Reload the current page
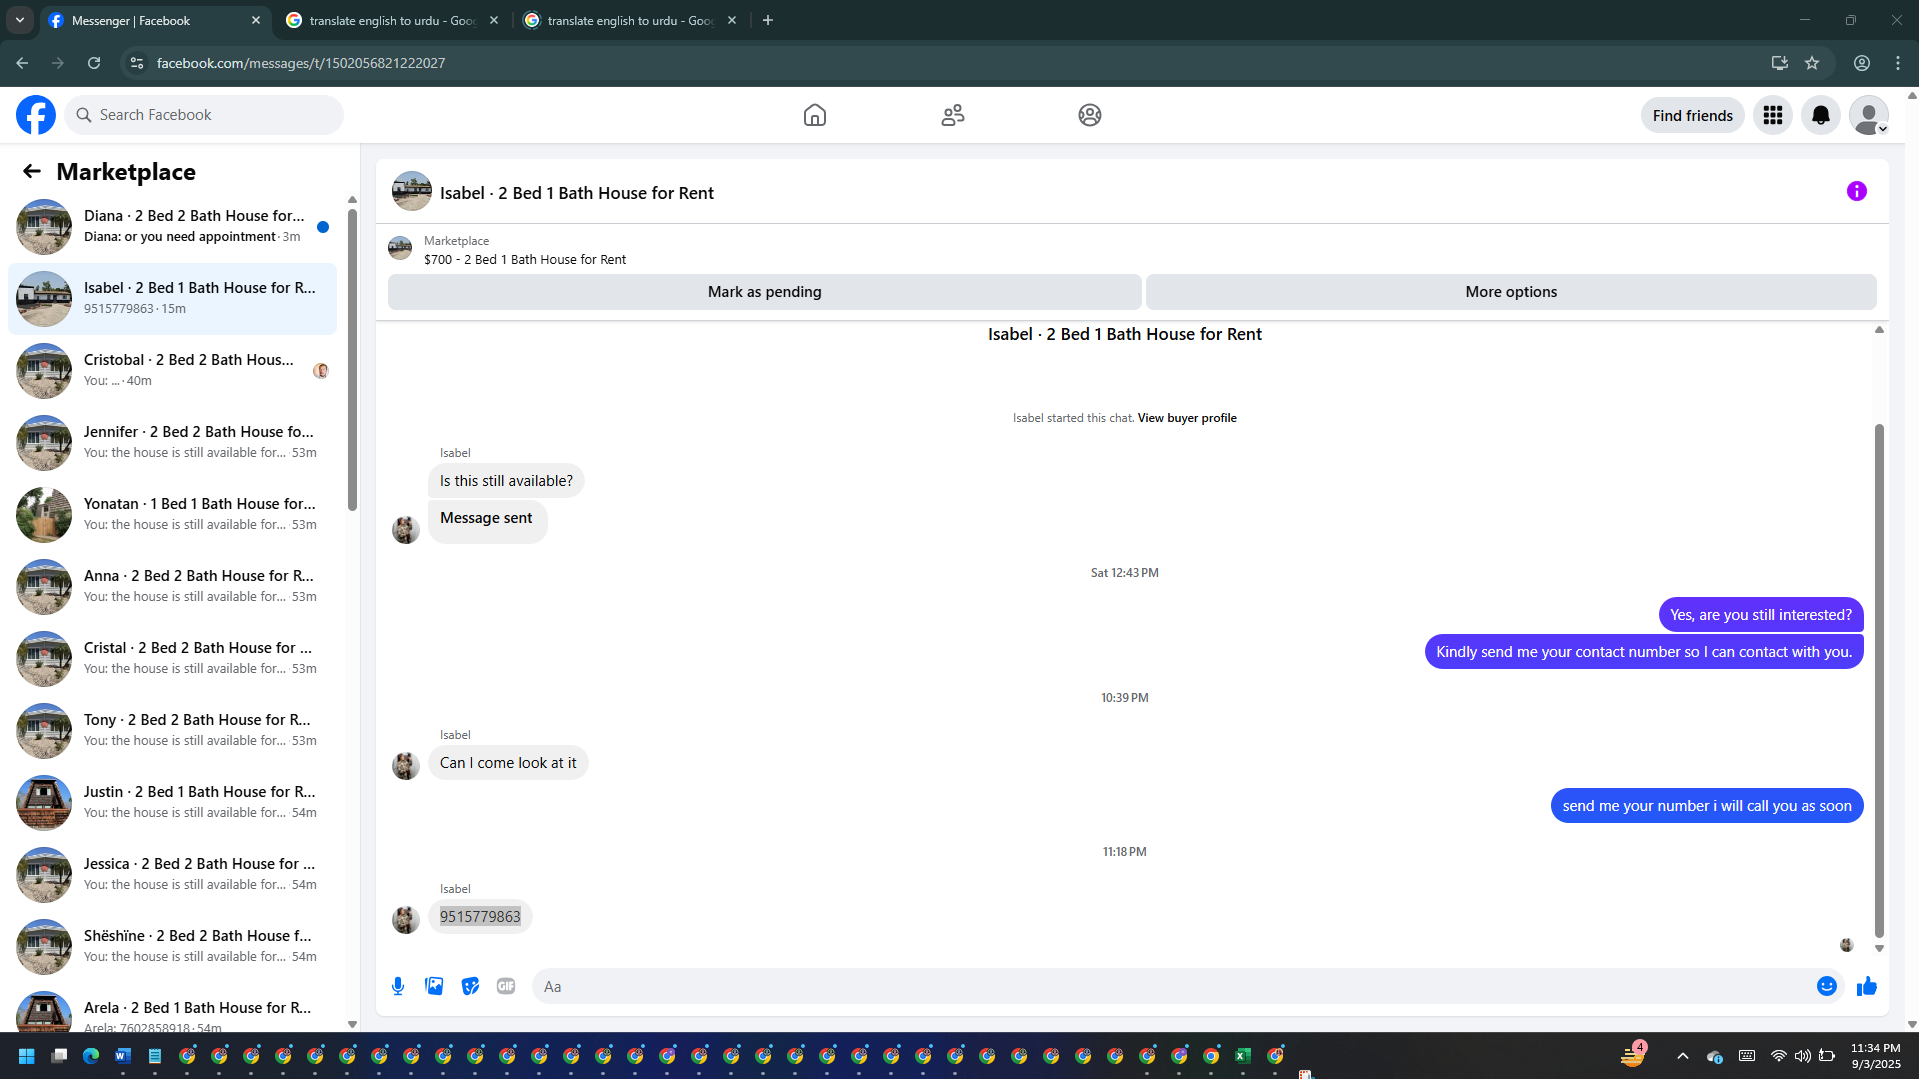 [x=94, y=63]
